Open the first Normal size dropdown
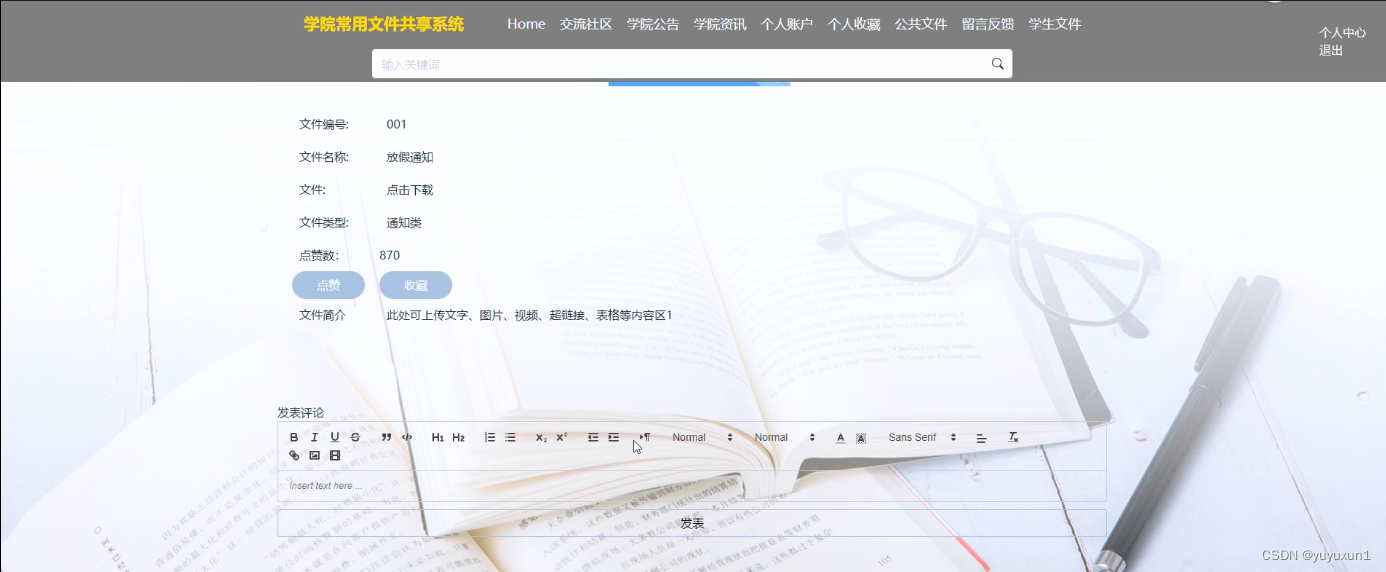1386x572 pixels. pyautogui.click(x=702, y=438)
